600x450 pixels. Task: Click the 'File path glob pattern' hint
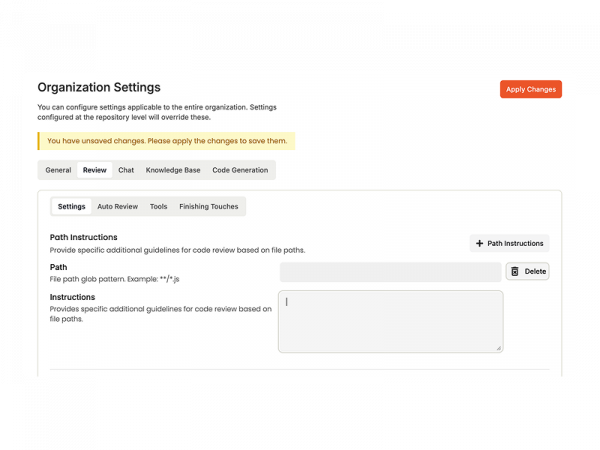point(114,279)
